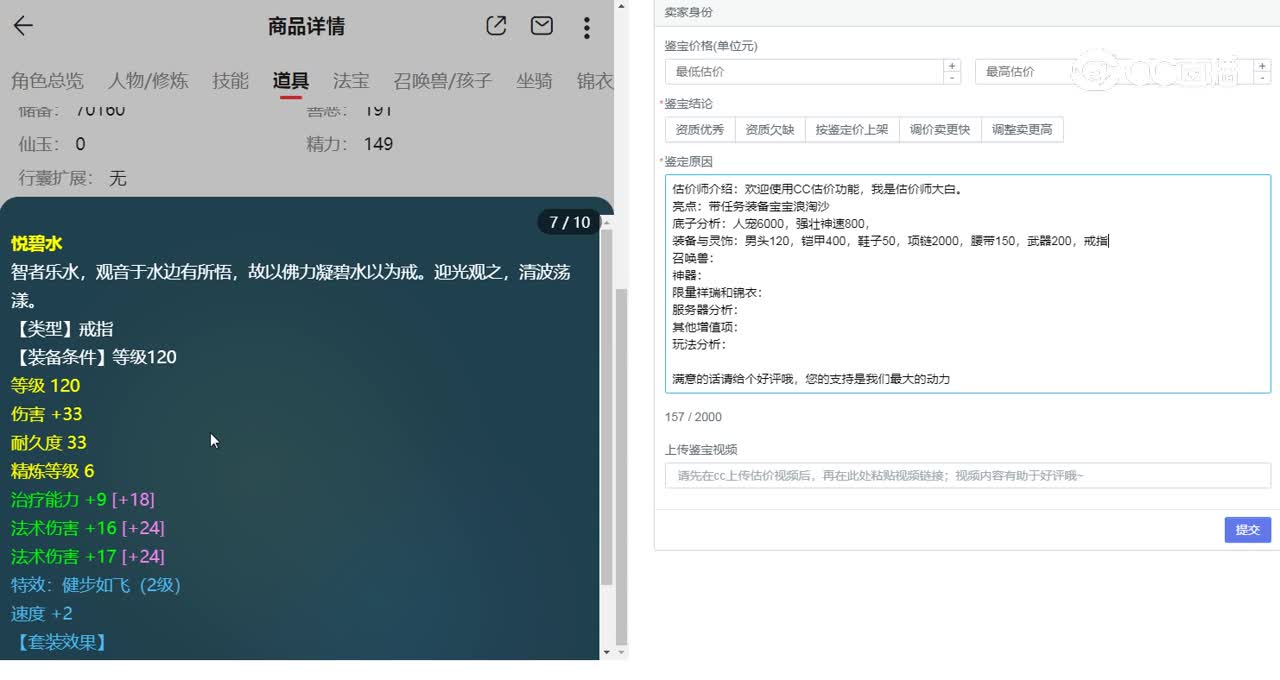Select the 资质欠缺 conclusion option

pyautogui.click(x=770, y=129)
